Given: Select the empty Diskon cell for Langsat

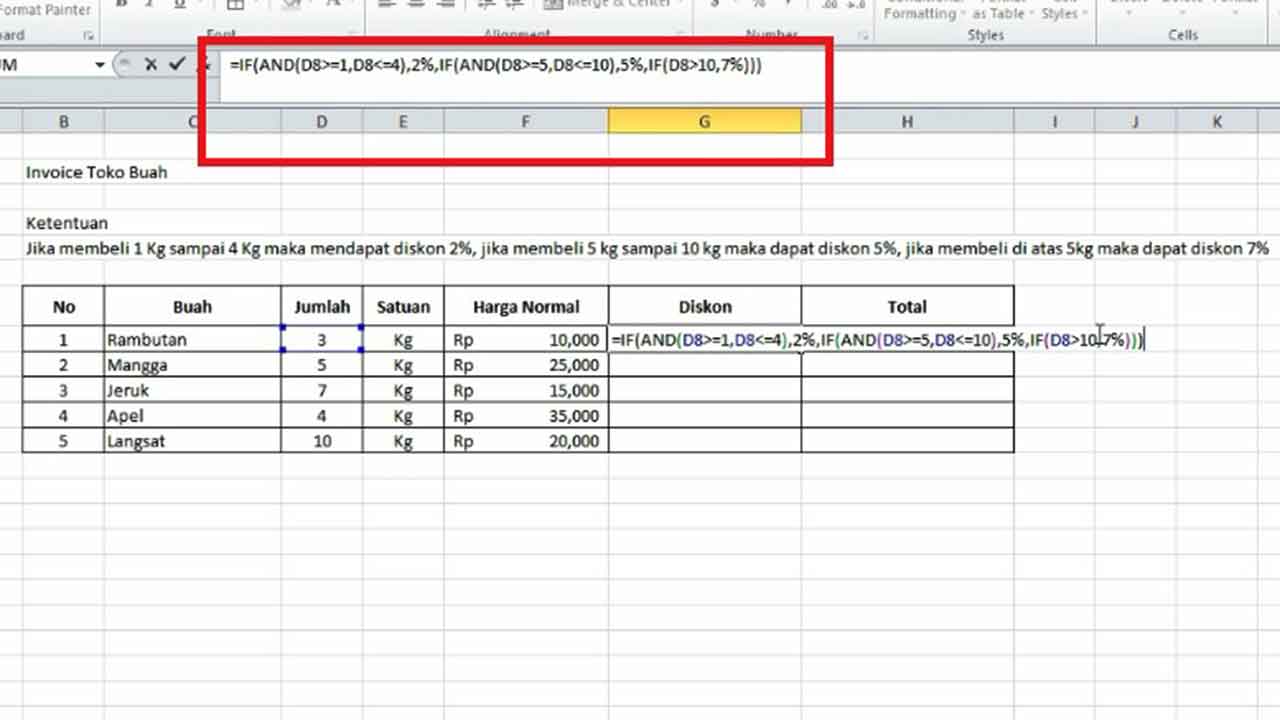Looking at the screenshot, I should (704, 441).
